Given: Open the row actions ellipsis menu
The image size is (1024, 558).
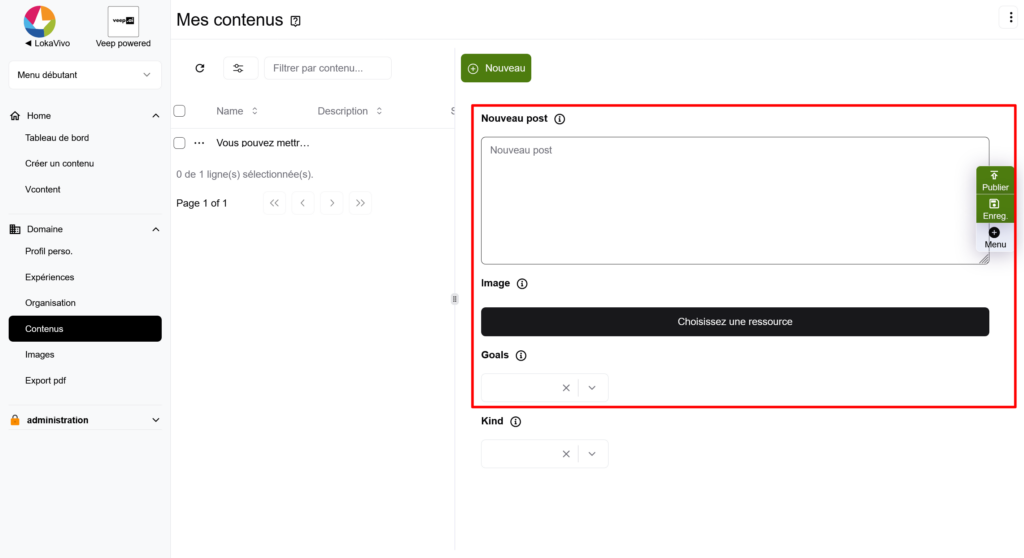Looking at the screenshot, I should (x=199, y=143).
